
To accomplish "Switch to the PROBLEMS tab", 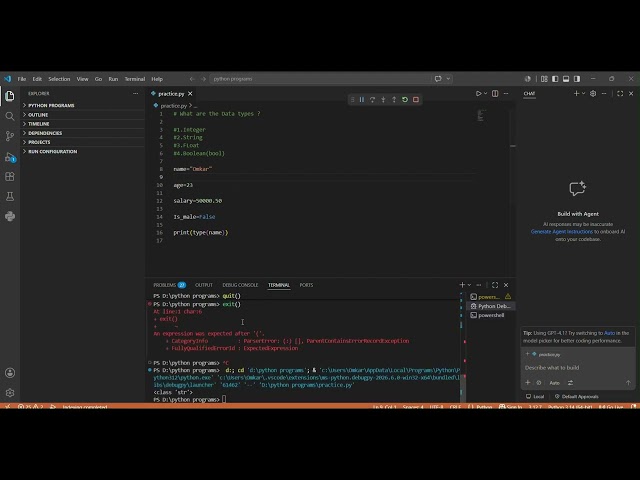I will (x=169, y=285).
